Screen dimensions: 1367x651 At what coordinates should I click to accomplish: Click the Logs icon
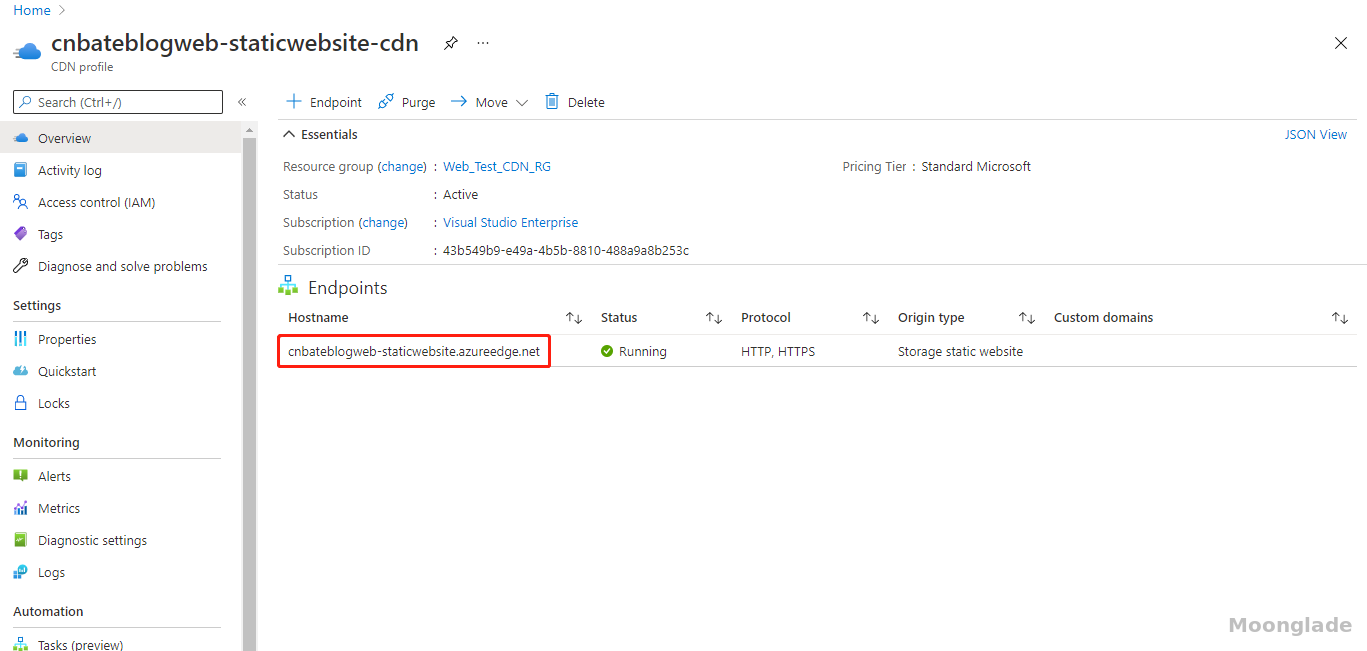[x=21, y=572]
